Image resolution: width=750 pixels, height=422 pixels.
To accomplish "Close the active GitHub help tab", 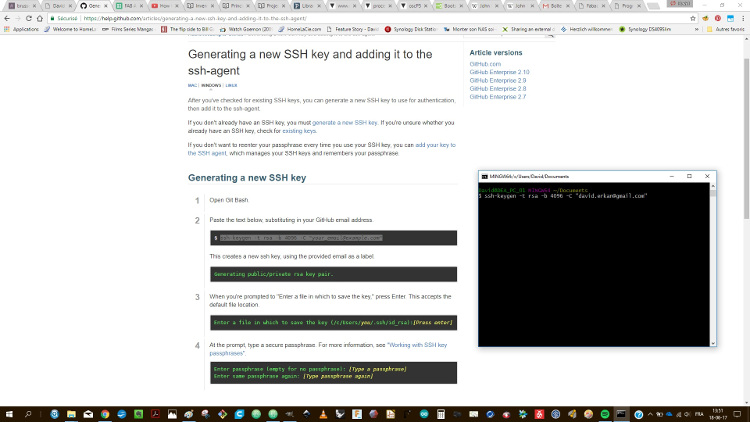I will (106, 6).
